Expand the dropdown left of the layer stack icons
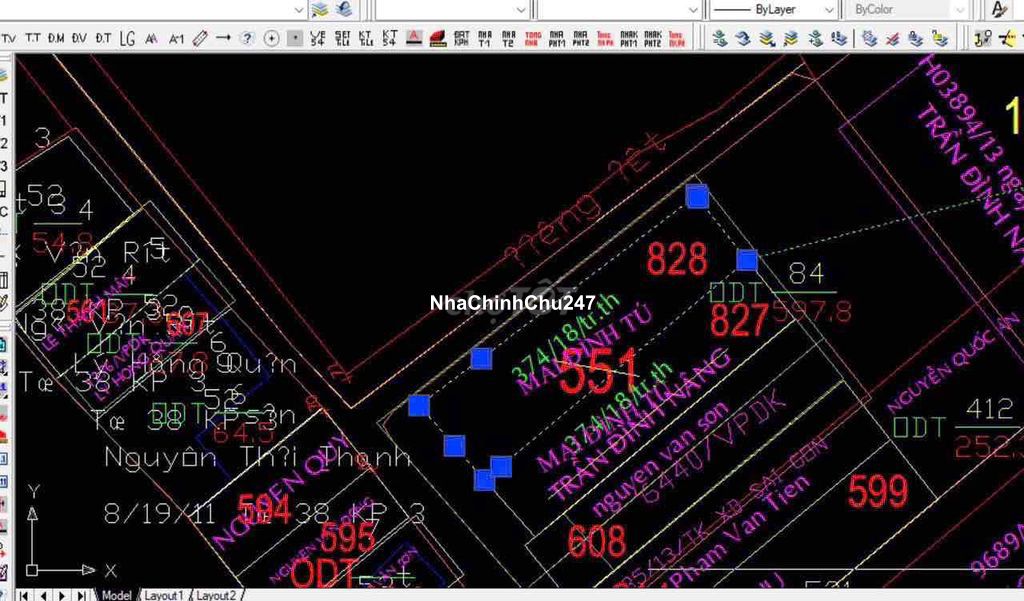The image size is (1024, 601). [299, 9]
